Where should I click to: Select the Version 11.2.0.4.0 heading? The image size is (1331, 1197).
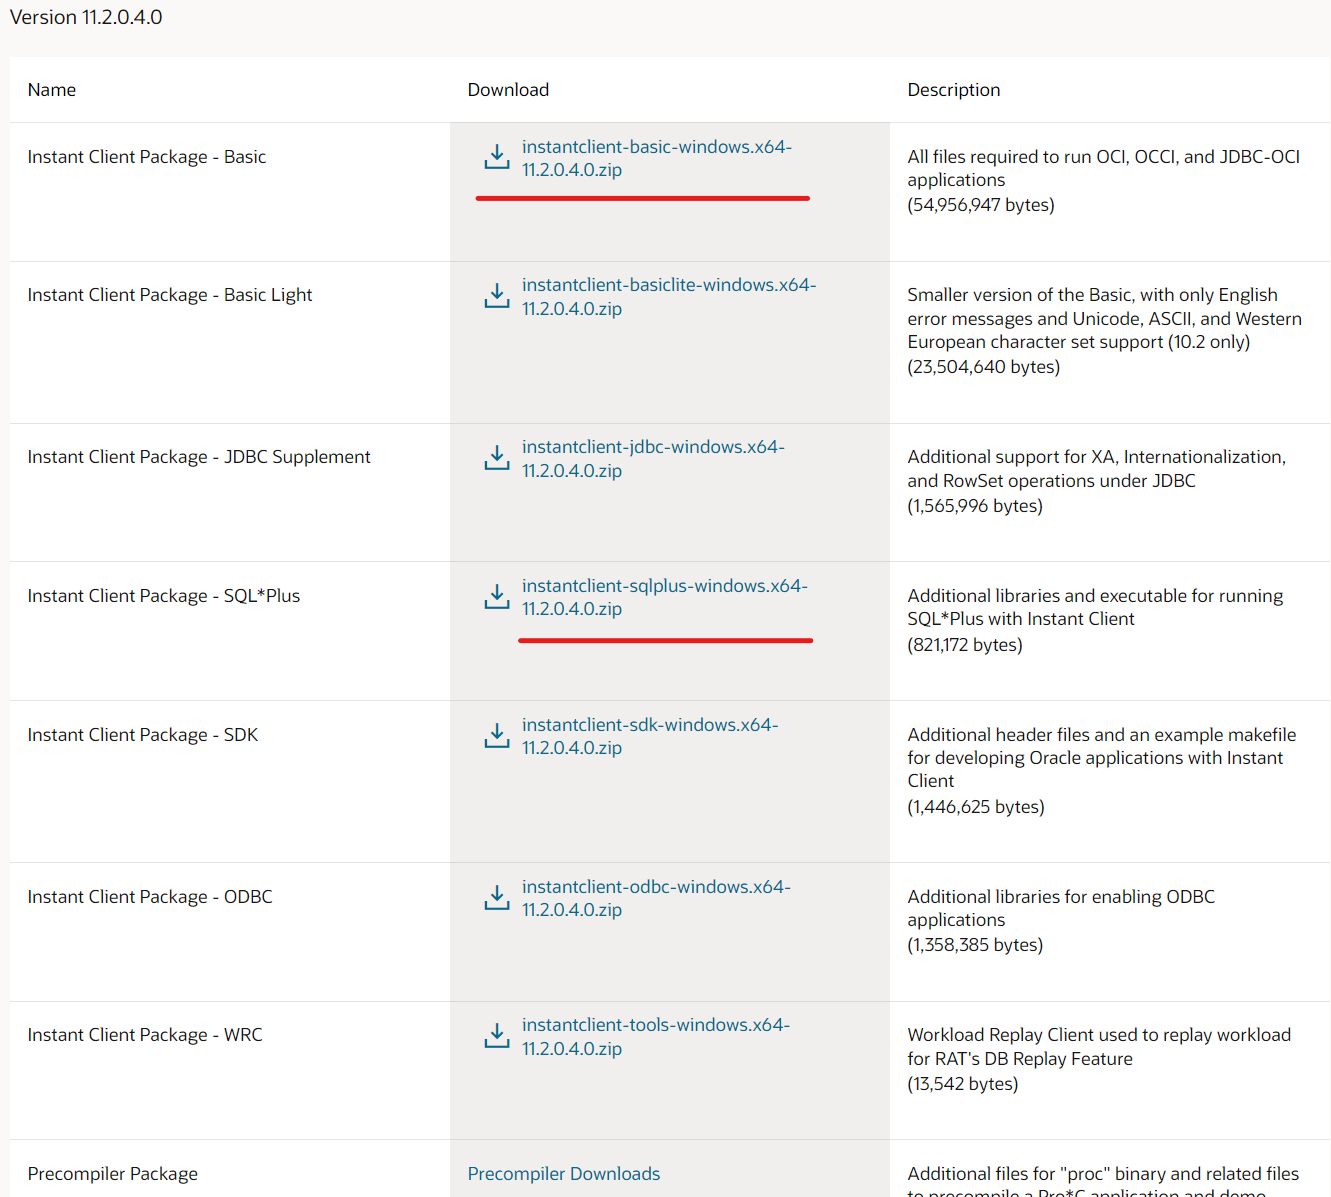point(86,18)
